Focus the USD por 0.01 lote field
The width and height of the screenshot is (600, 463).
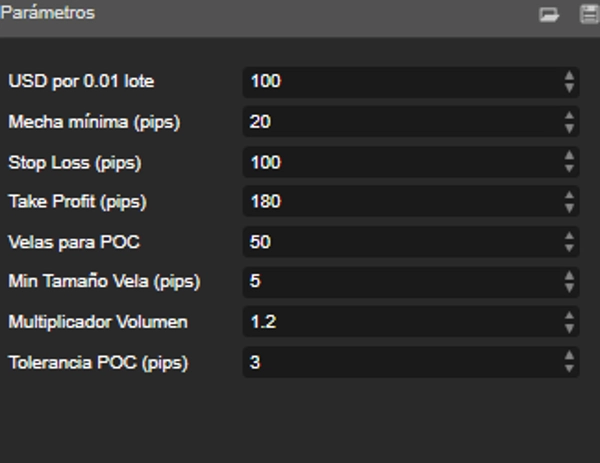[400, 81]
